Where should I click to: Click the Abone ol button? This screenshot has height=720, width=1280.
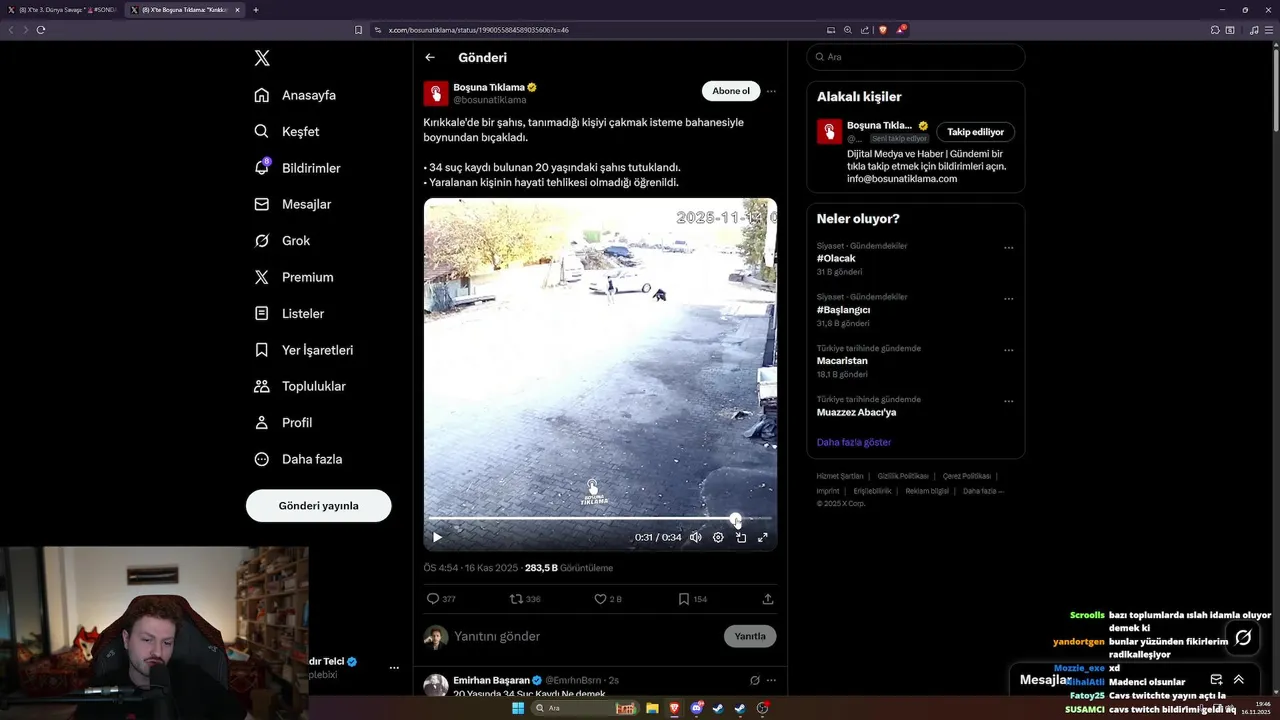pos(731,91)
